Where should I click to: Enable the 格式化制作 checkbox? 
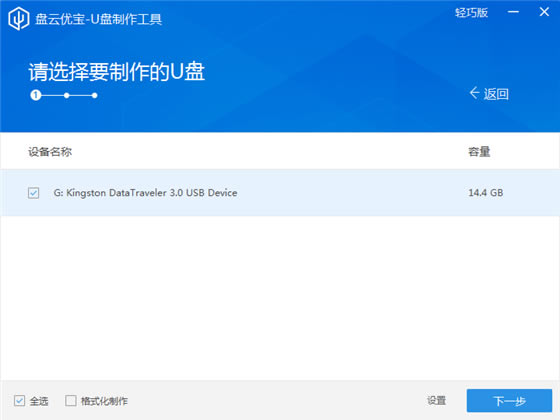(71, 400)
